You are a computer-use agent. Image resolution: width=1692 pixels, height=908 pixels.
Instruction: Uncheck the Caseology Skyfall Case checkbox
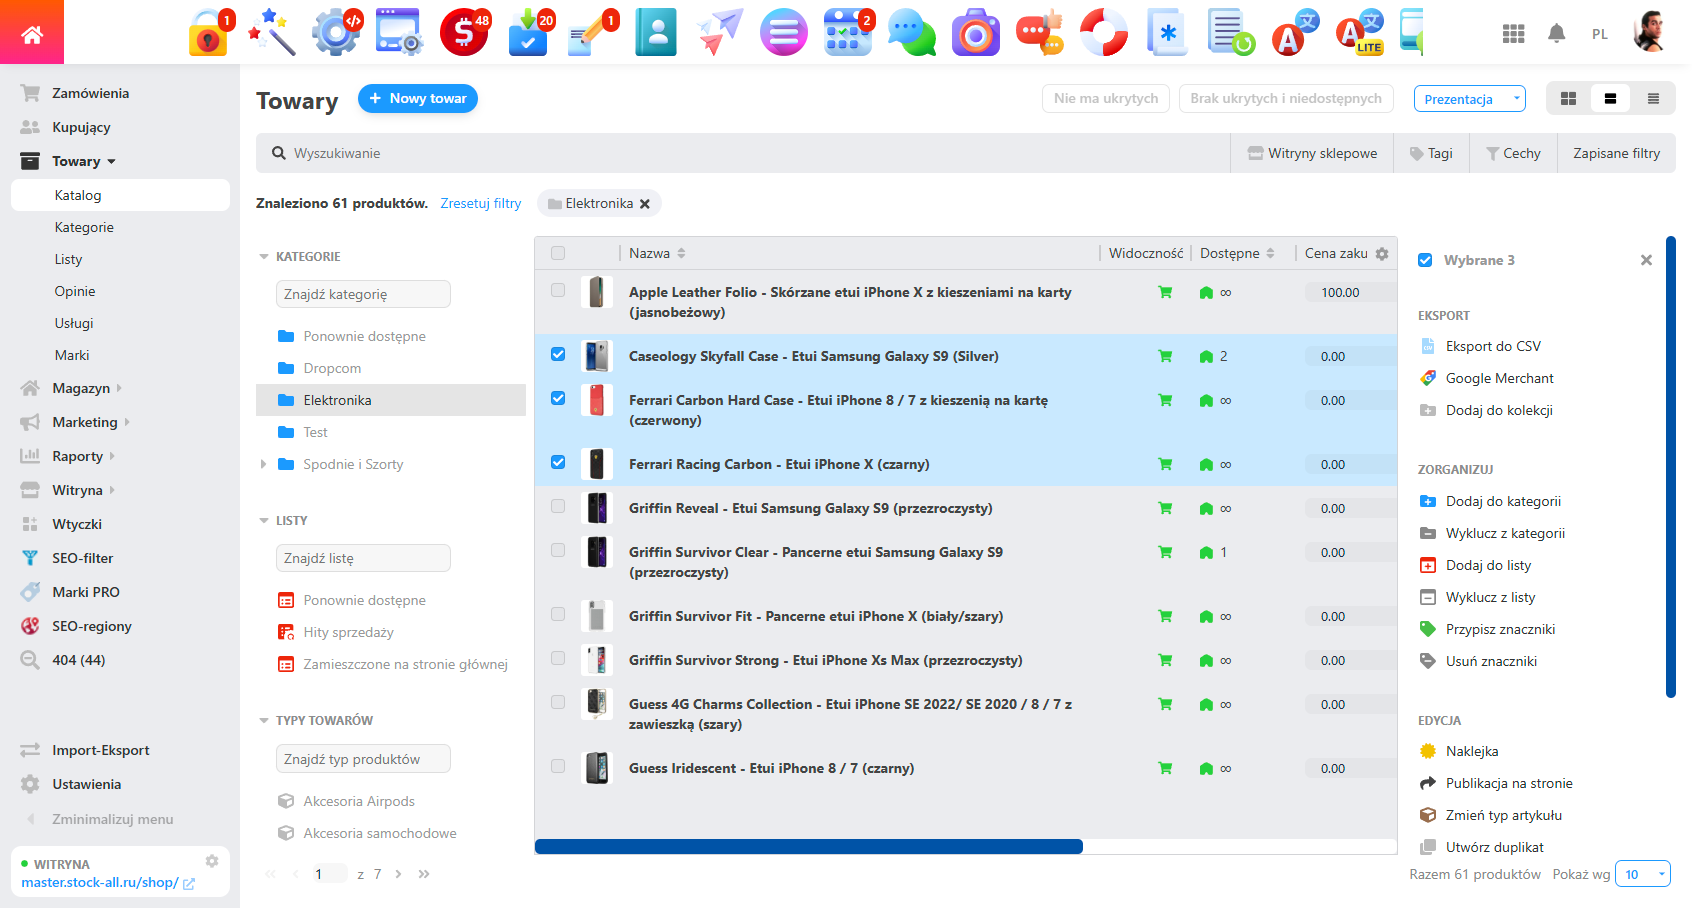tap(558, 354)
